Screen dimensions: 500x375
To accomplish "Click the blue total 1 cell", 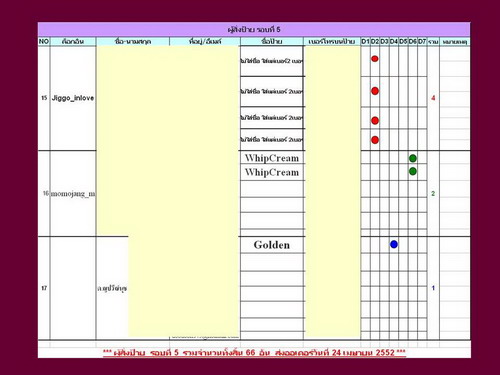I will (x=433, y=288).
